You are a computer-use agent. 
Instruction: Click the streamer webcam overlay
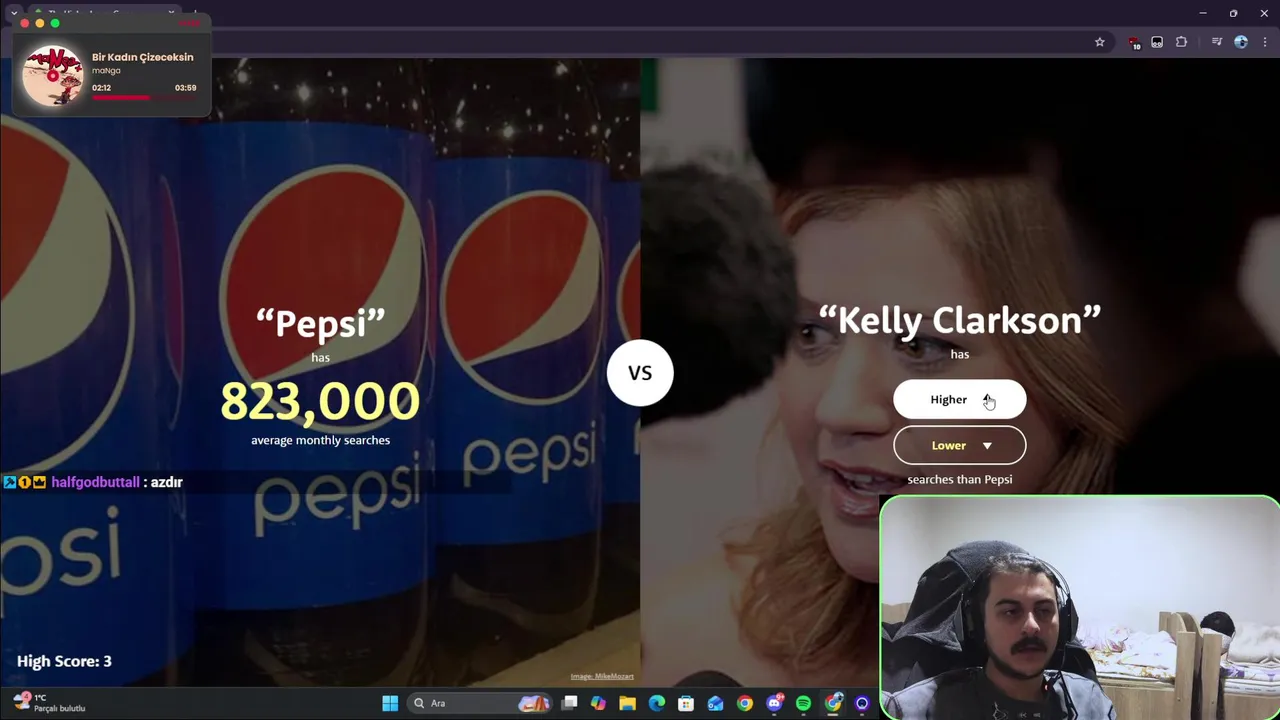pyautogui.click(x=1080, y=608)
